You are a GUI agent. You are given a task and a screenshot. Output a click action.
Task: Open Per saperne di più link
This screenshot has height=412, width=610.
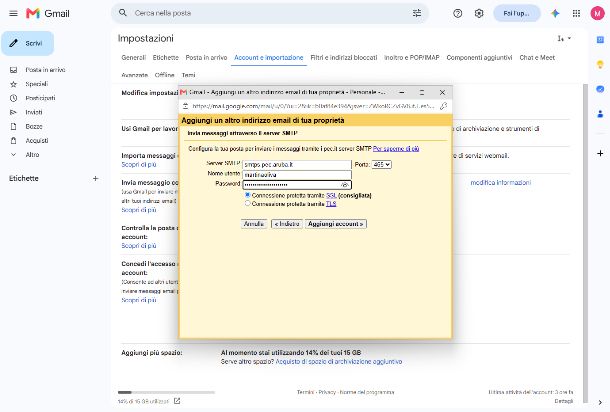point(396,149)
